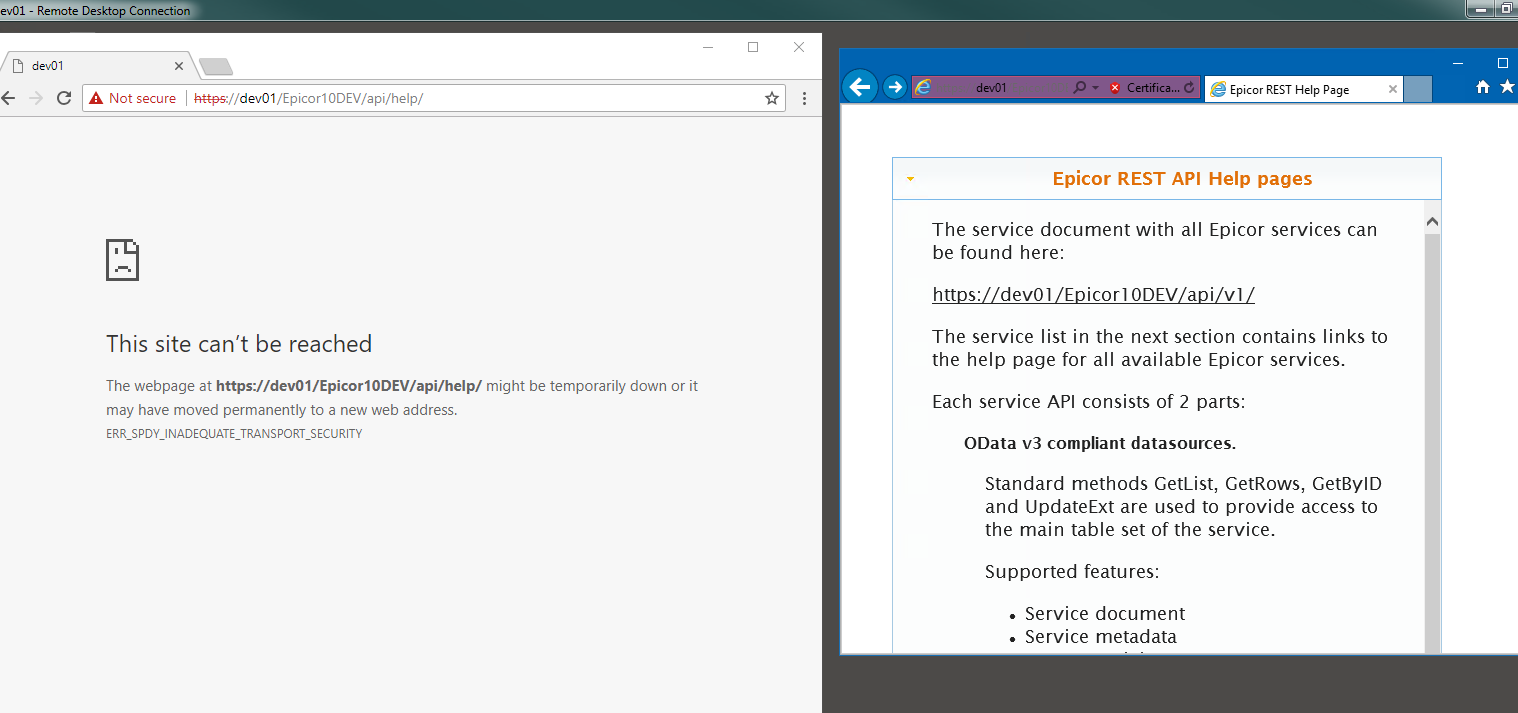This screenshot has width=1518, height=713.
Task: Minimize the Chrome window
Action: click(x=707, y=47)
